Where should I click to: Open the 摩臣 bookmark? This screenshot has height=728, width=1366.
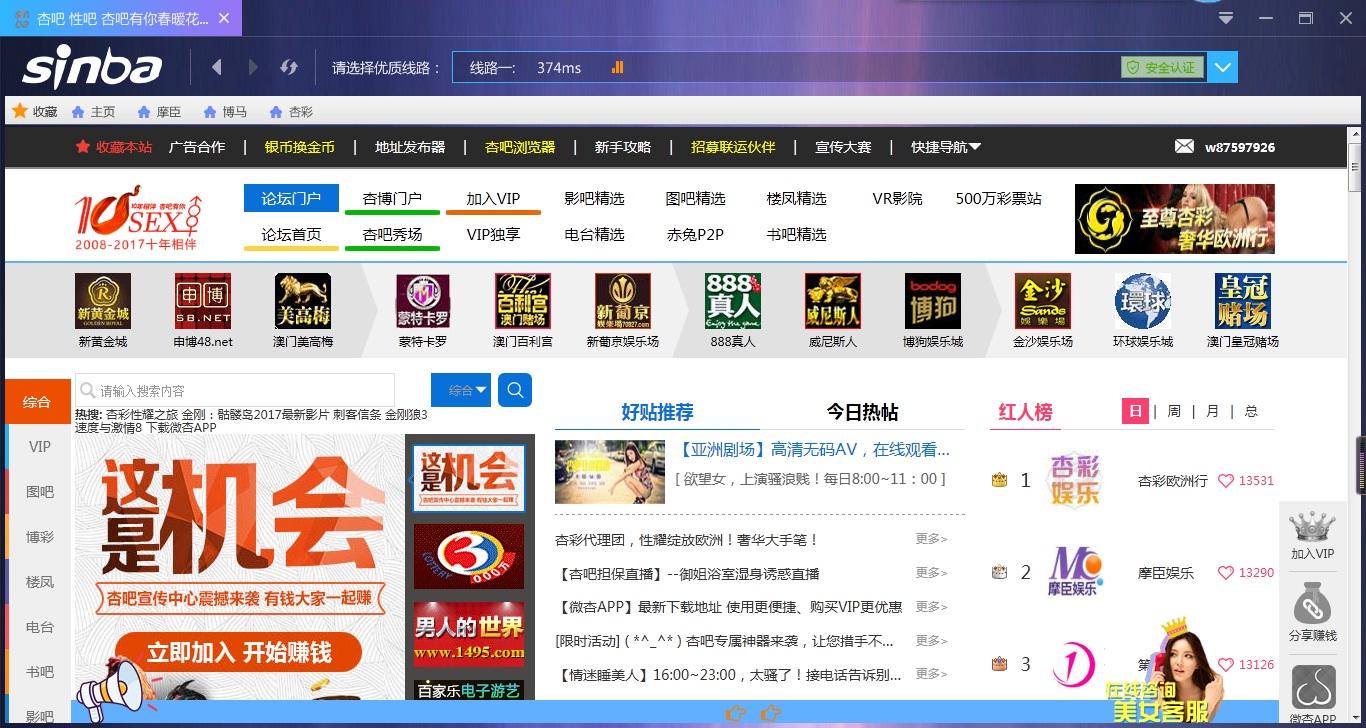159,112
